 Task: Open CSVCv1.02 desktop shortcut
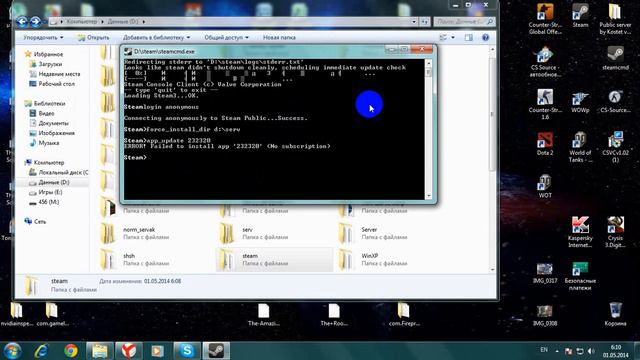[x=615, y=147]
